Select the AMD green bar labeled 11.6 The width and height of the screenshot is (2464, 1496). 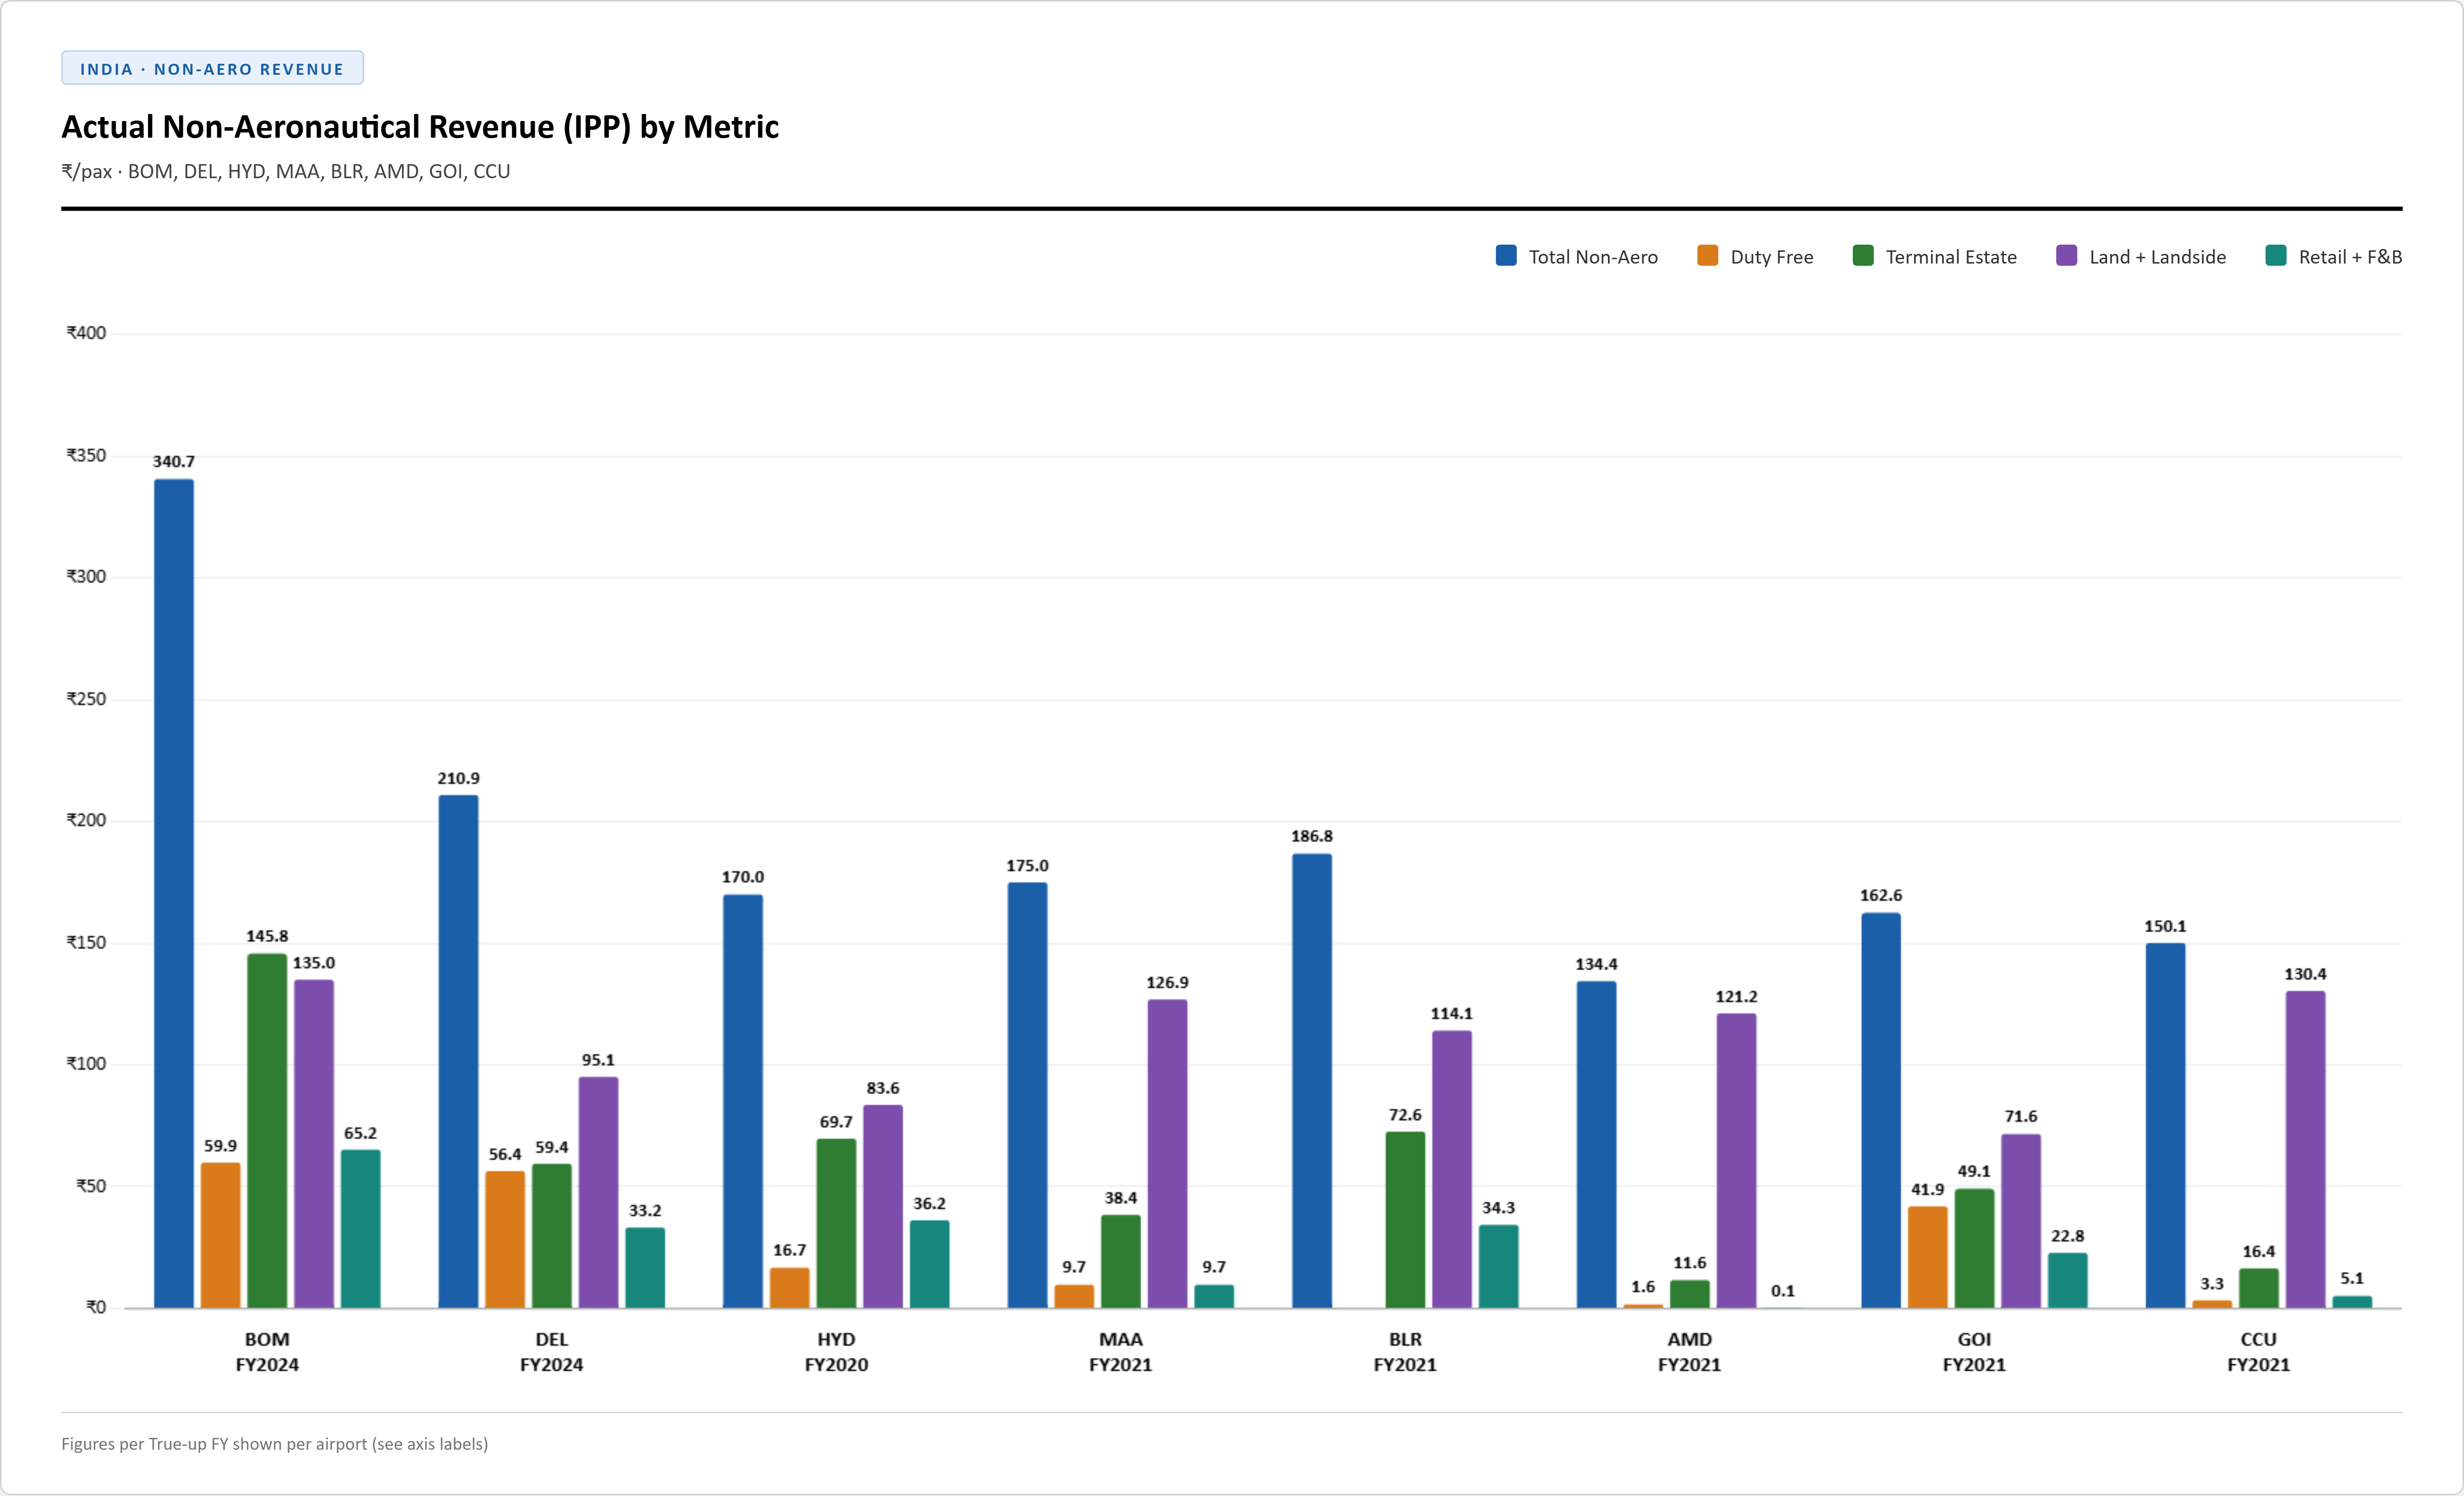[1690, 1294]
